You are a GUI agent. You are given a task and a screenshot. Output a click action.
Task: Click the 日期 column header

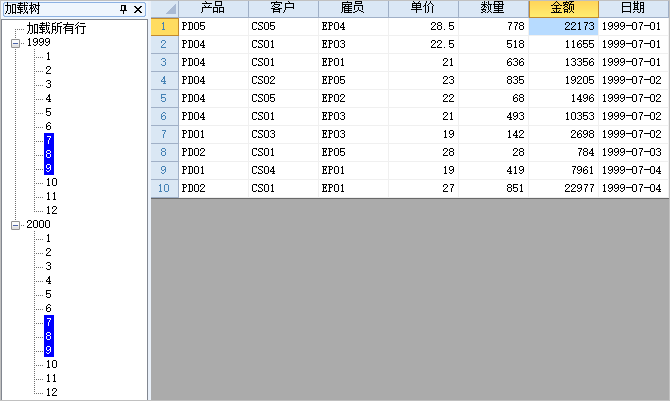(x=633, y=8)
